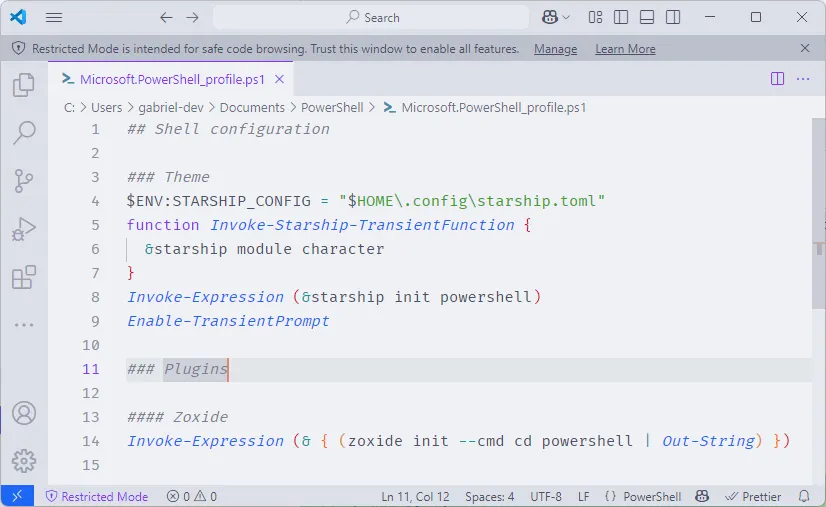Click the Prettier status item
The image size is (826, 507).
753,496
